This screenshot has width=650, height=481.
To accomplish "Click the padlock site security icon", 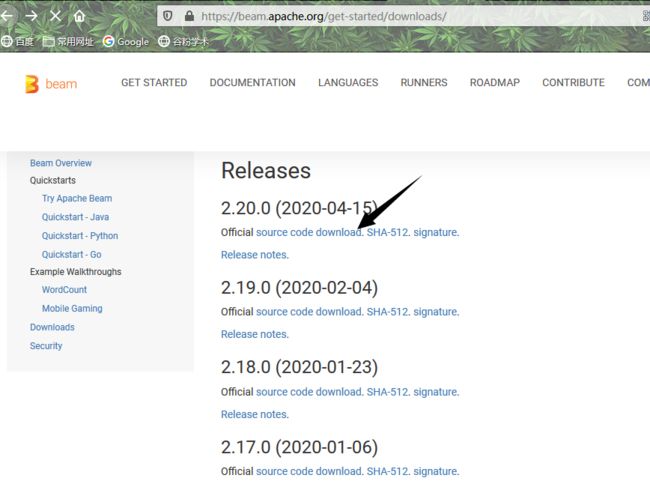I will click(x=189, y=16).
